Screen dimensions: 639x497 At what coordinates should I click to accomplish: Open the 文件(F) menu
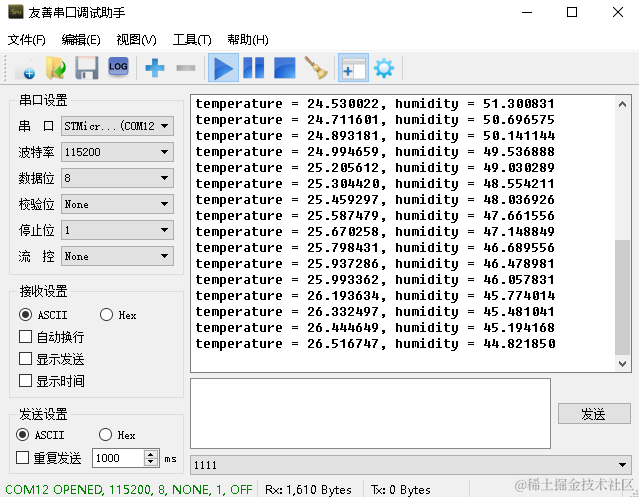(26, 40)
